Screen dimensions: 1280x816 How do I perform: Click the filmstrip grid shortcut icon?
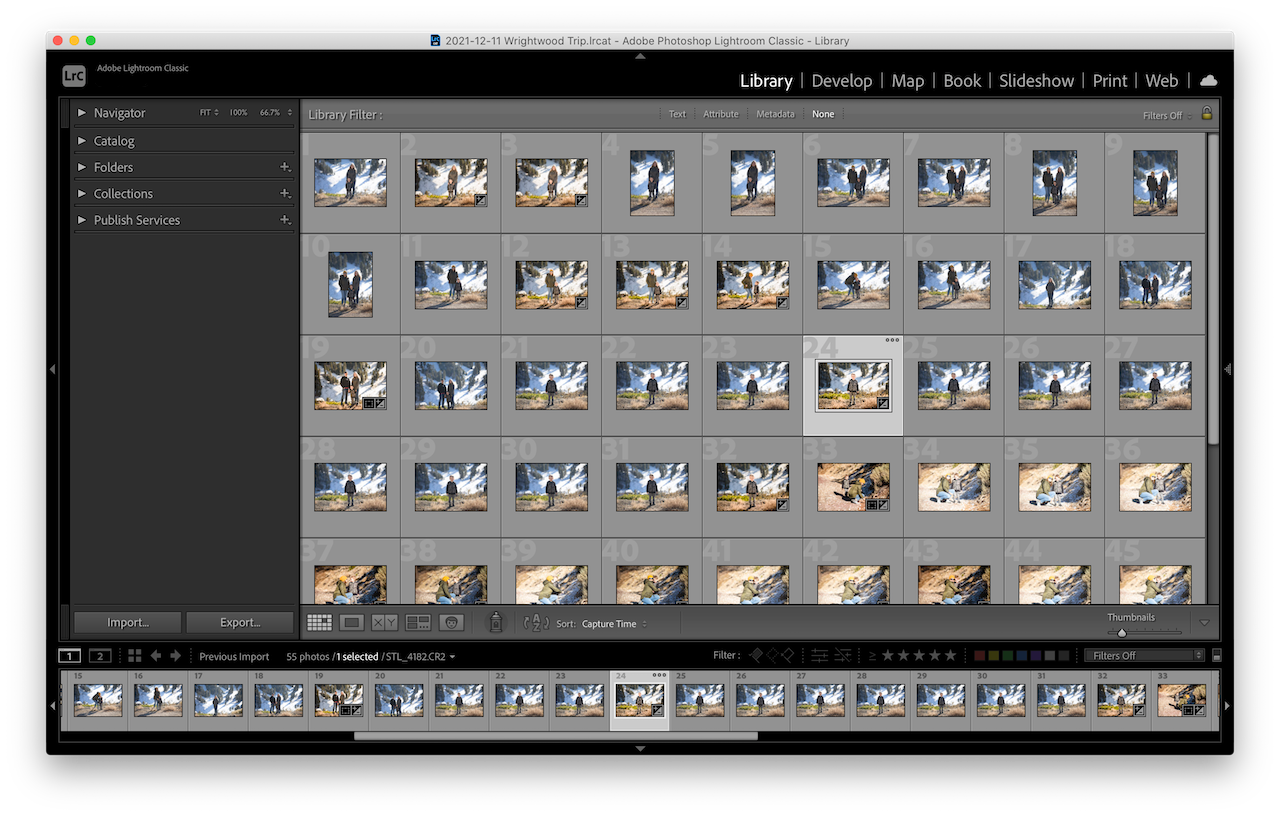point(135,656)
